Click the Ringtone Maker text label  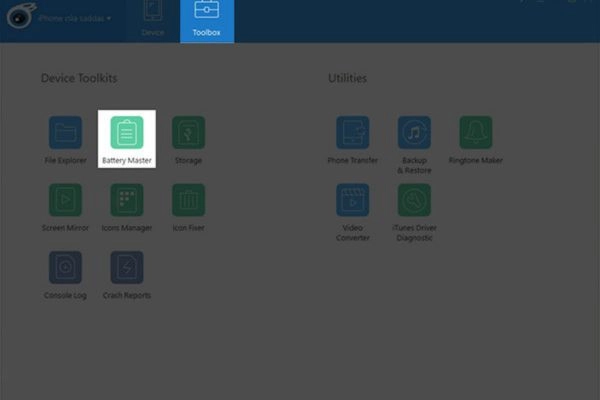[475, 160]
